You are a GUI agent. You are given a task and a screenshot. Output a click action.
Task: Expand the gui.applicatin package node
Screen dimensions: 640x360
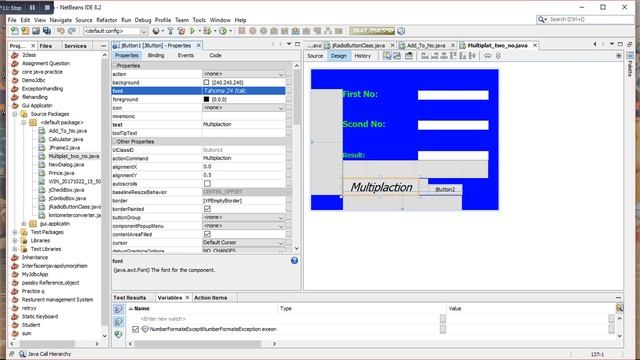[24, 224]
